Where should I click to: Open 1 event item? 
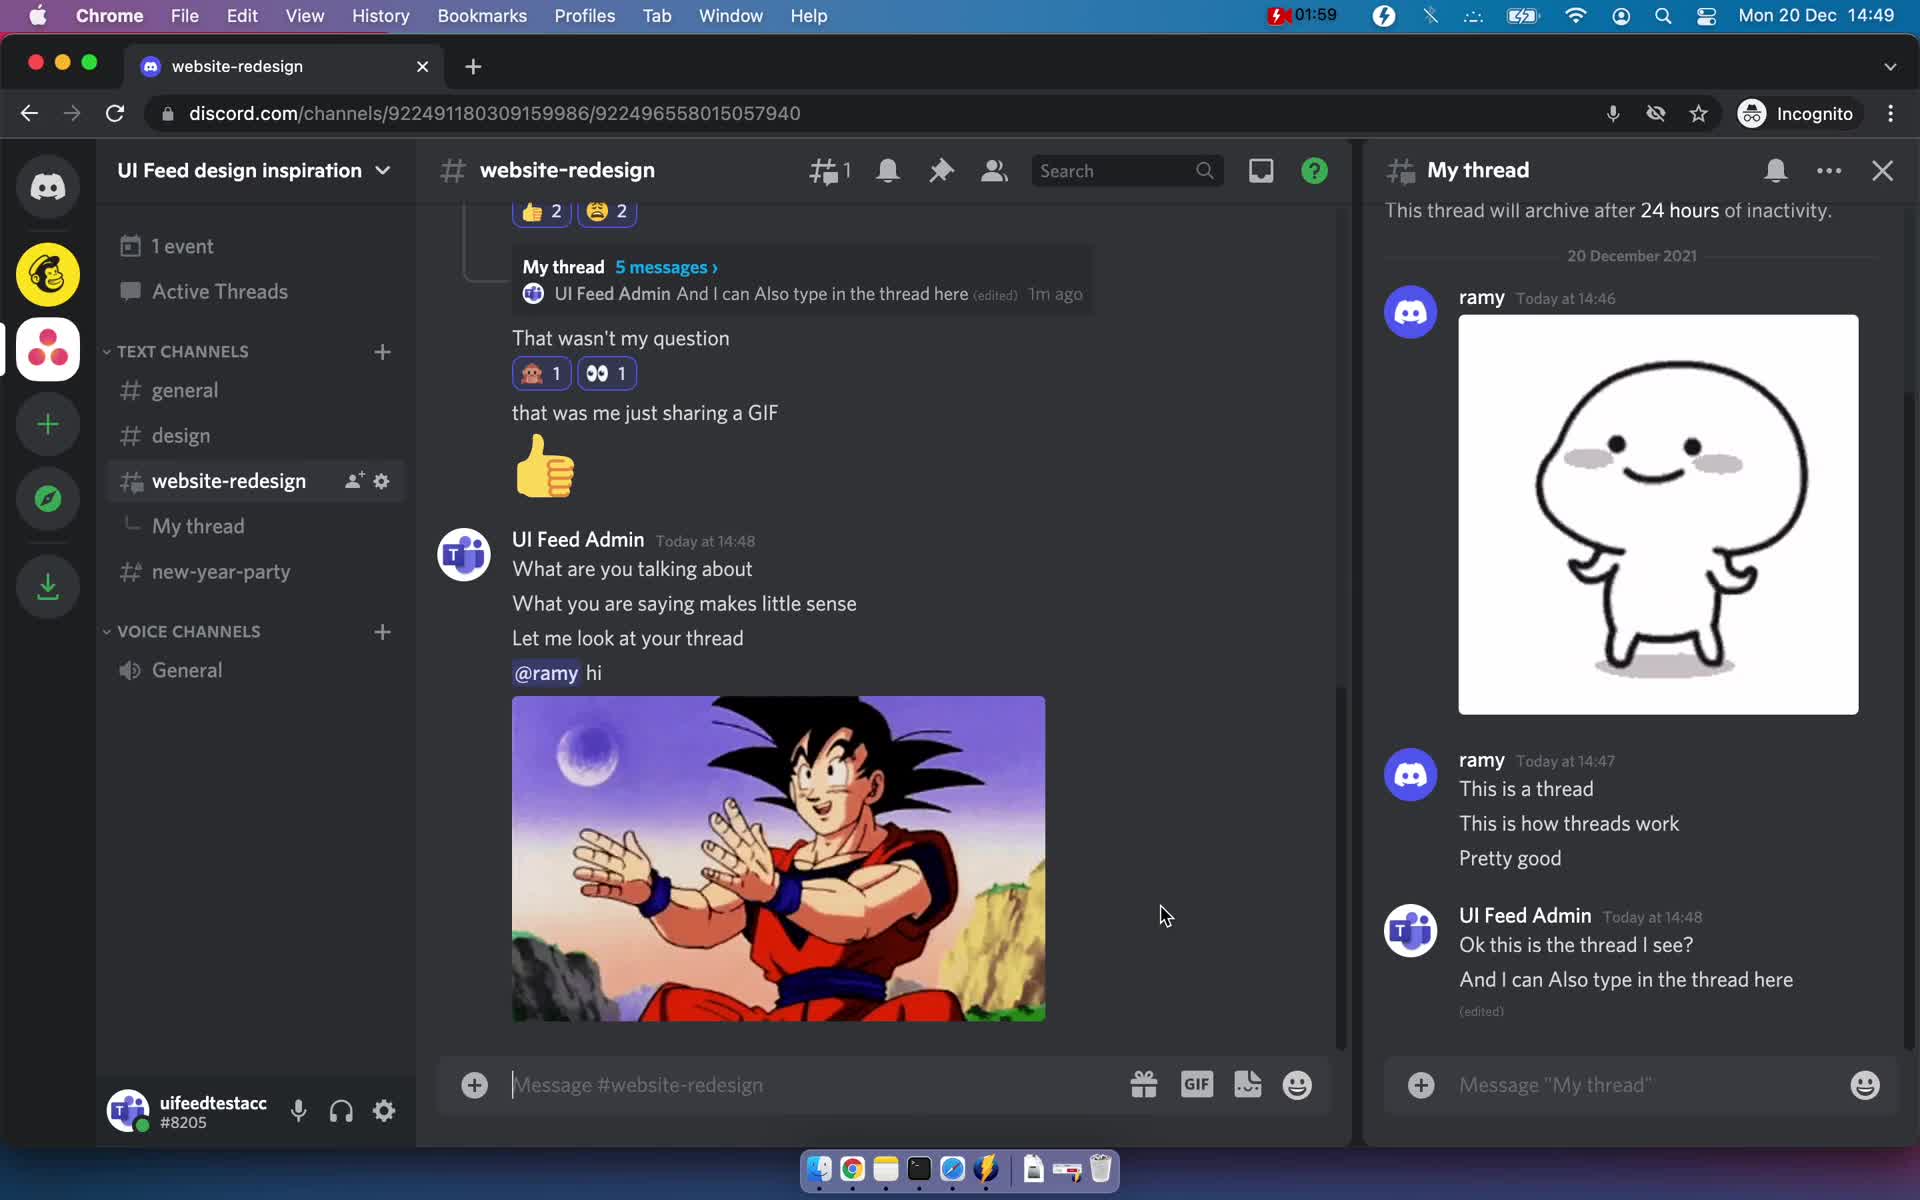click(255, 246)
